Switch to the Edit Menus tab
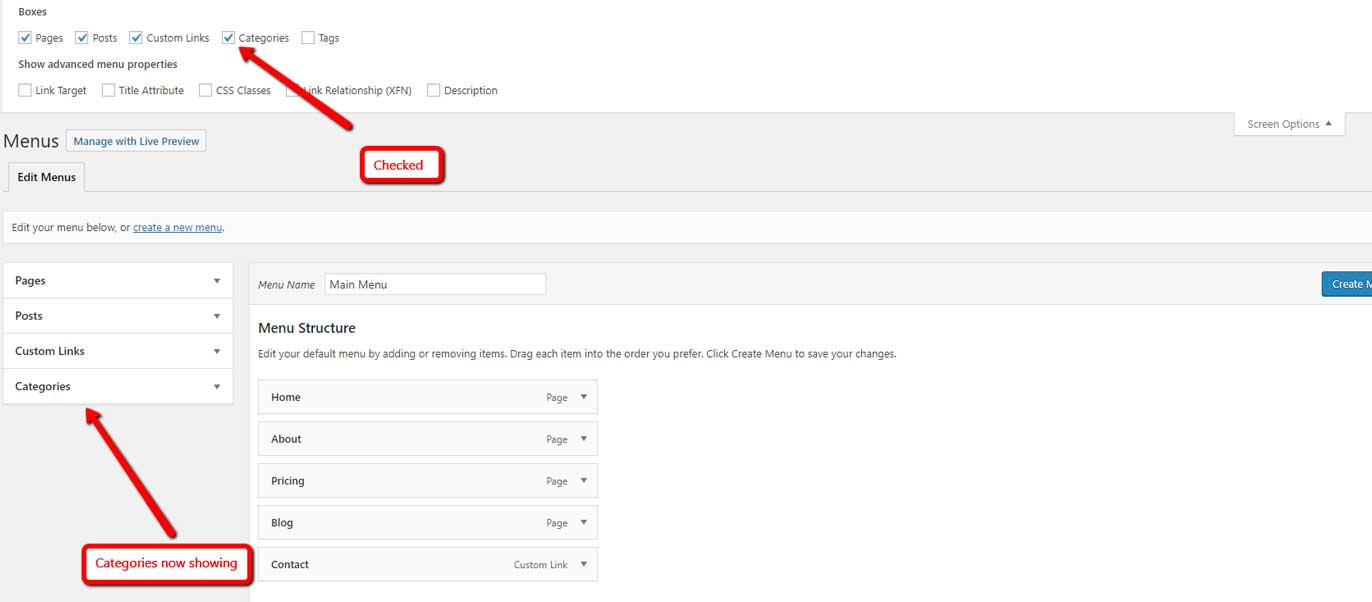Image resolution: width=1372 pixels, height=602 pixels. (46, 177)
